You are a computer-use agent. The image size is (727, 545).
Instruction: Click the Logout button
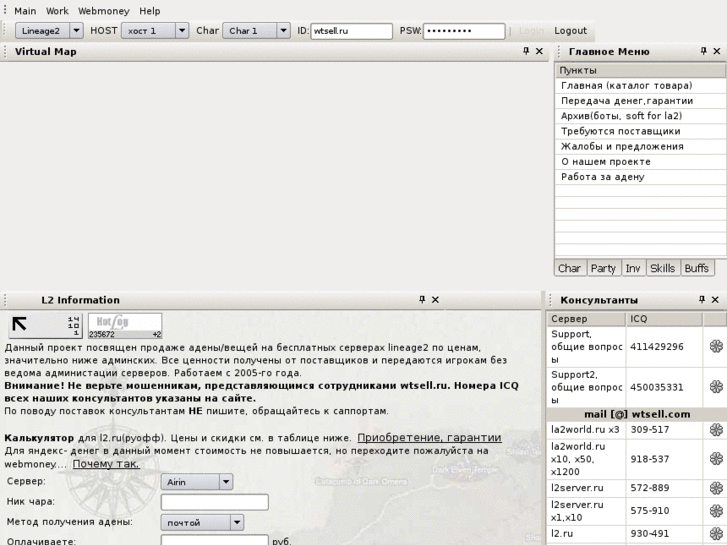pos(570,31)
